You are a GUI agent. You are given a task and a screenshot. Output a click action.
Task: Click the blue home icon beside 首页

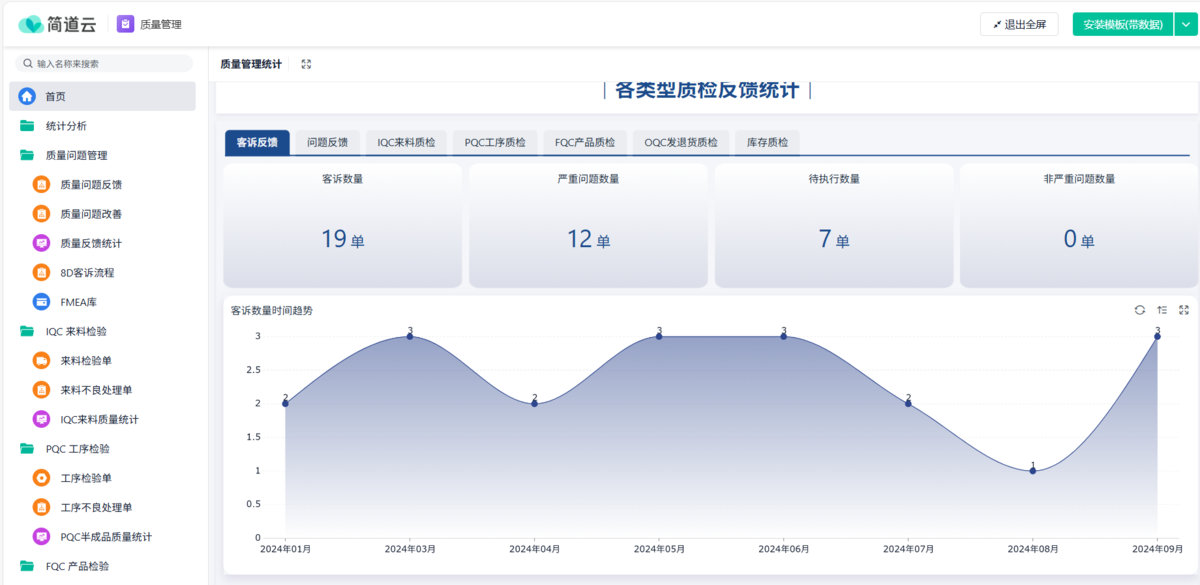pos(27,97)
